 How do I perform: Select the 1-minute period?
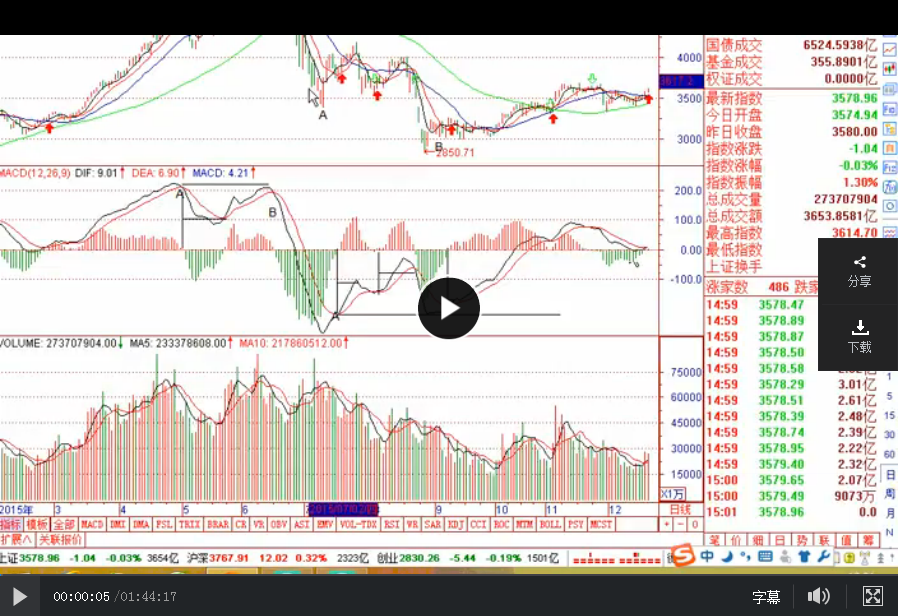point(889,376)
